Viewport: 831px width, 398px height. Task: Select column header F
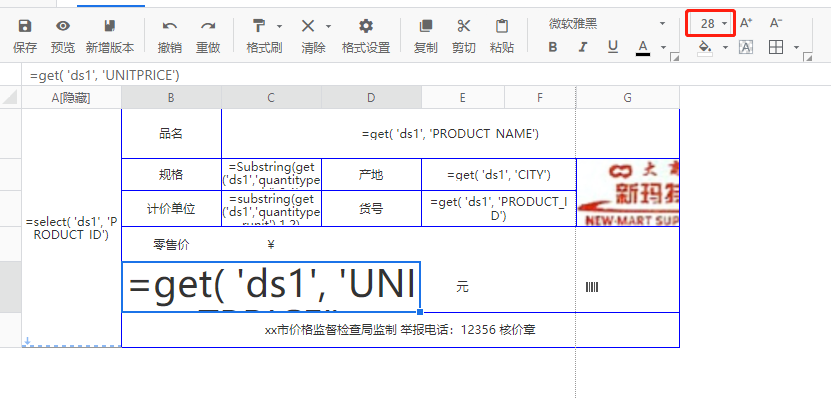coord(540,98)
